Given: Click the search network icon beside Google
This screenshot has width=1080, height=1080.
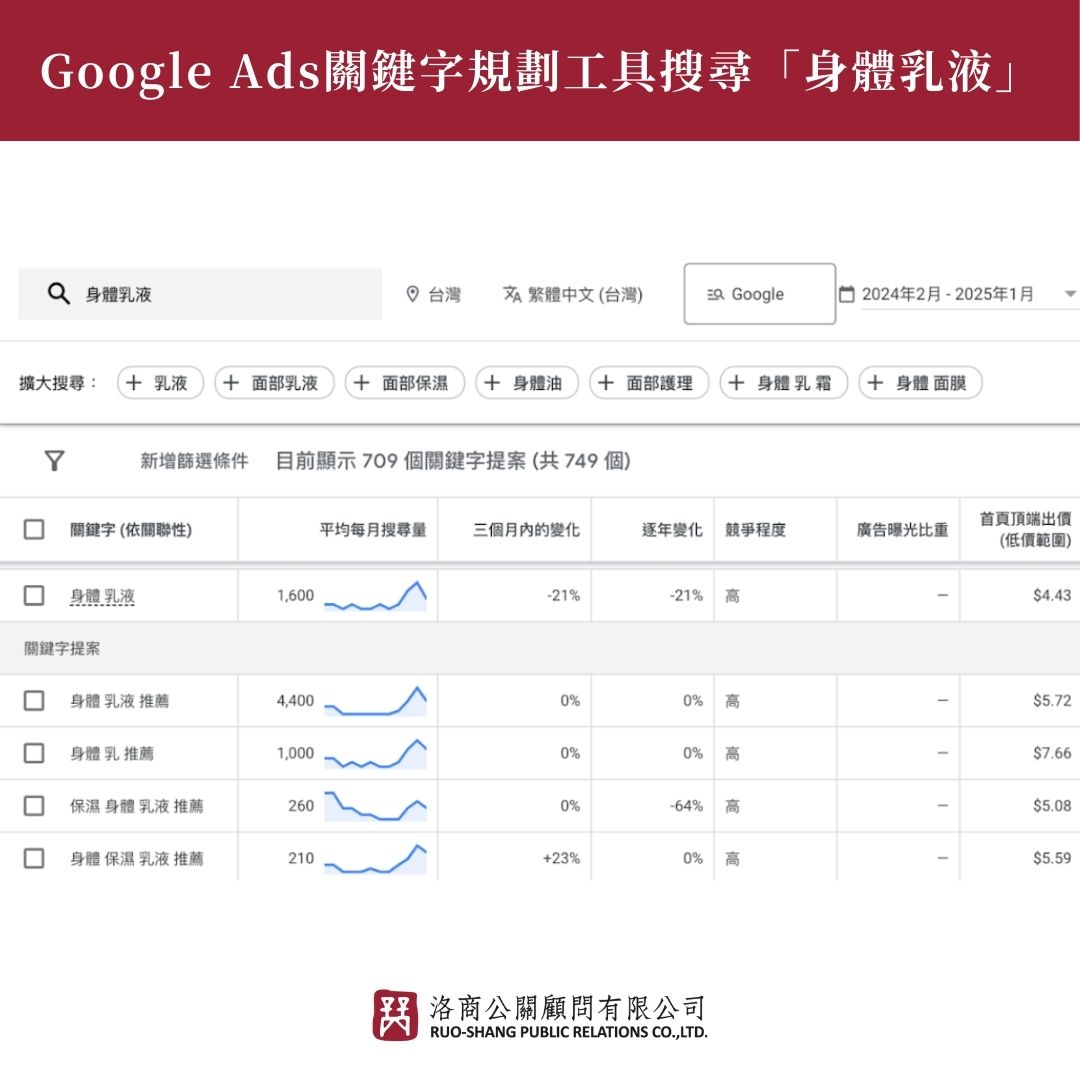Looking at the screenshot, I should tap(715, 294).
